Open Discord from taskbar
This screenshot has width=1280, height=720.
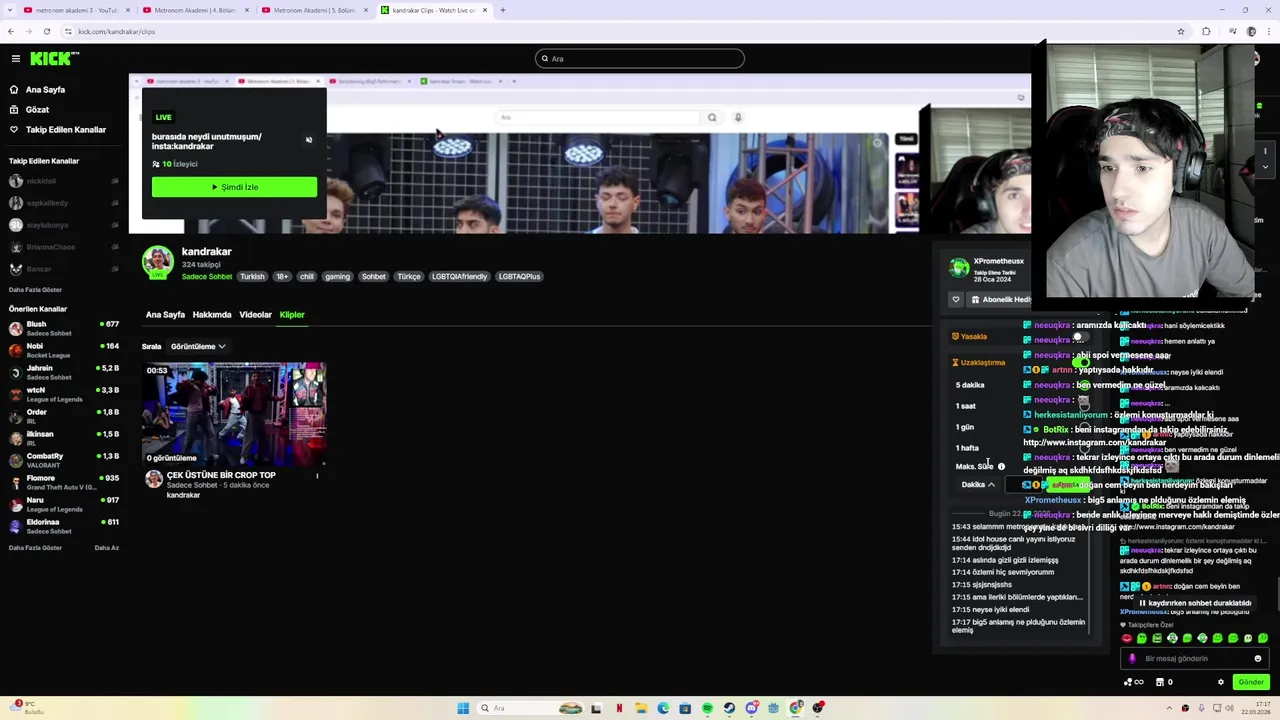(751, 708)
